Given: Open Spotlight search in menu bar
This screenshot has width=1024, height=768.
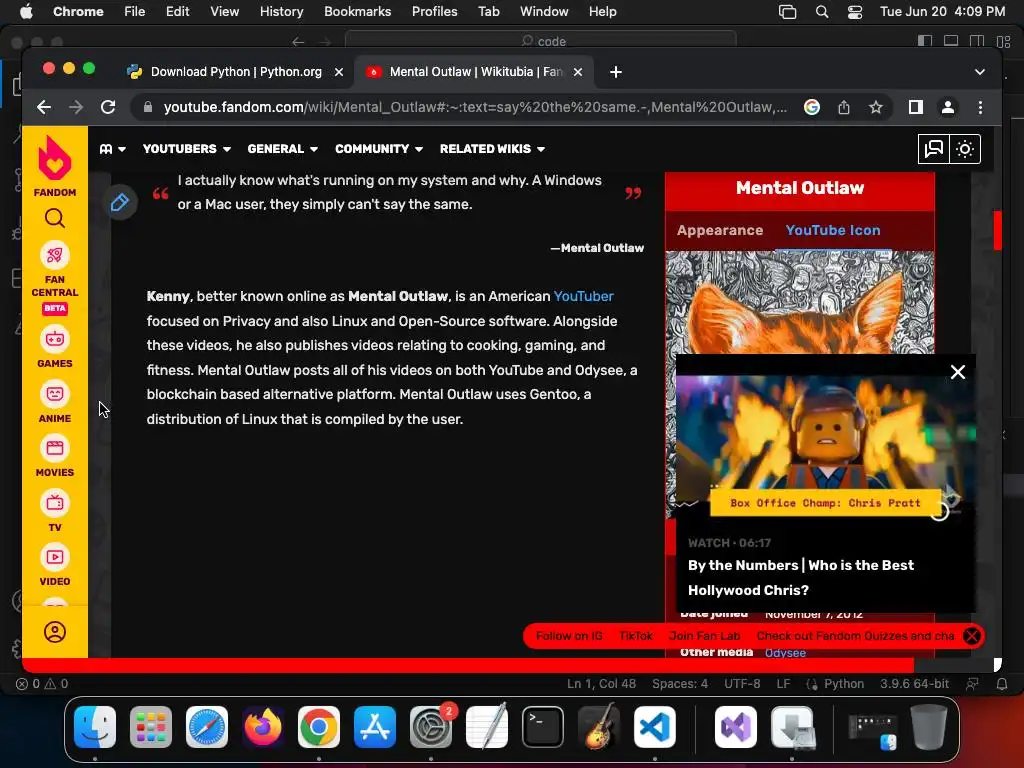Looking at the screenshot, I should click(822, 12).
